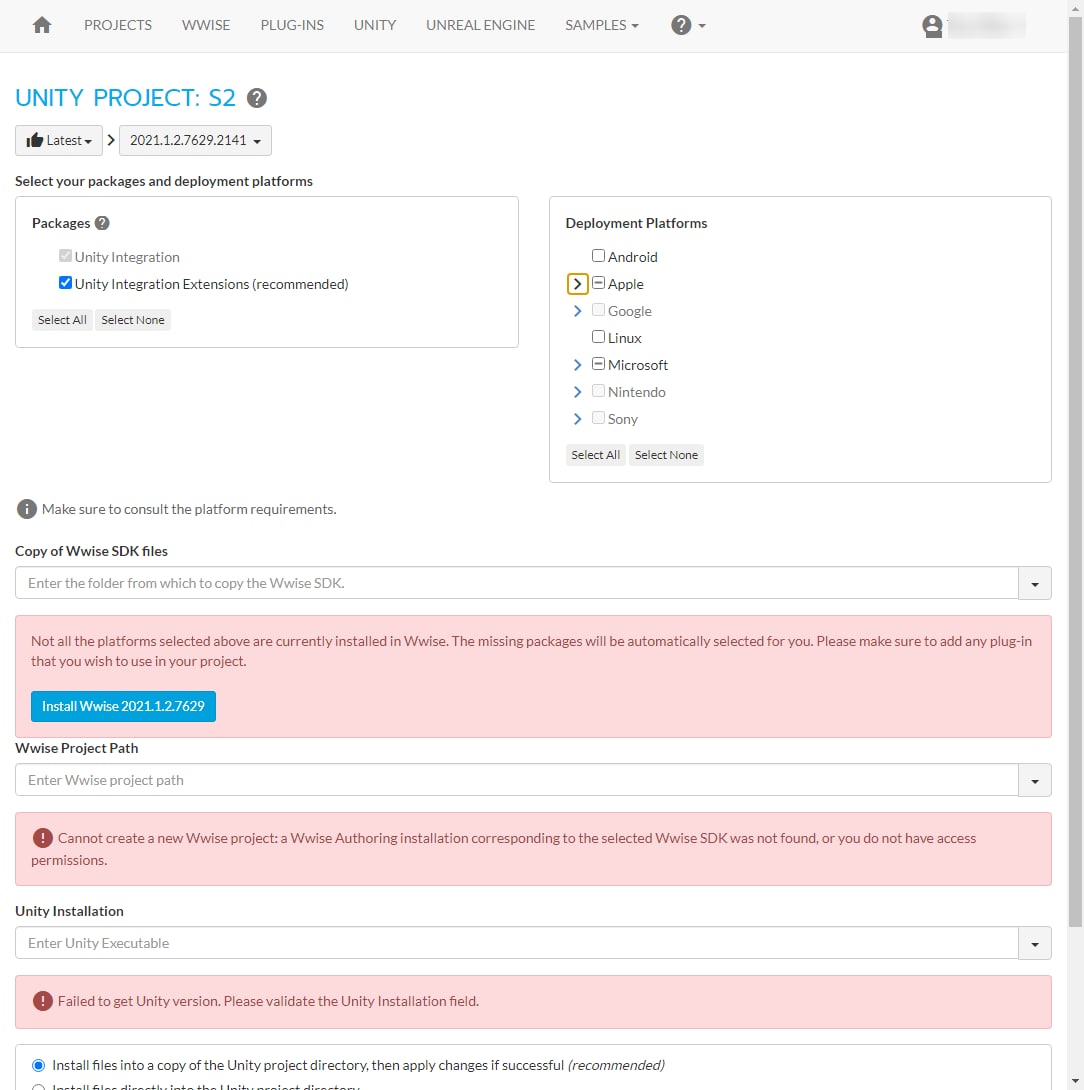This screenshot has height=1090, width=1084.
Task: Open the UNITY tab
Action: [375, 25]
